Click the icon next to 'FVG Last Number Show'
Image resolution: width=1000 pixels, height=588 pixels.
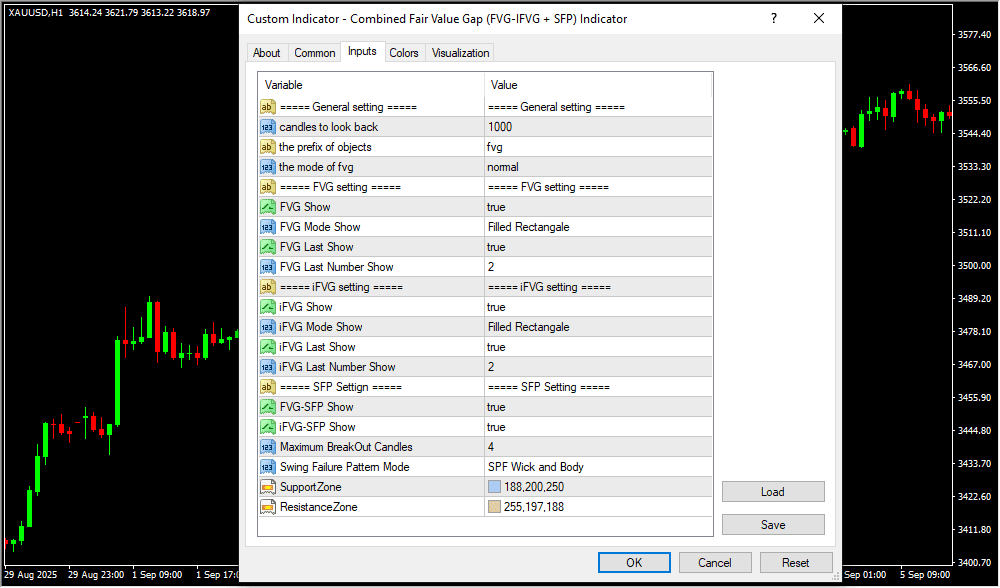[x=267, y=267]
